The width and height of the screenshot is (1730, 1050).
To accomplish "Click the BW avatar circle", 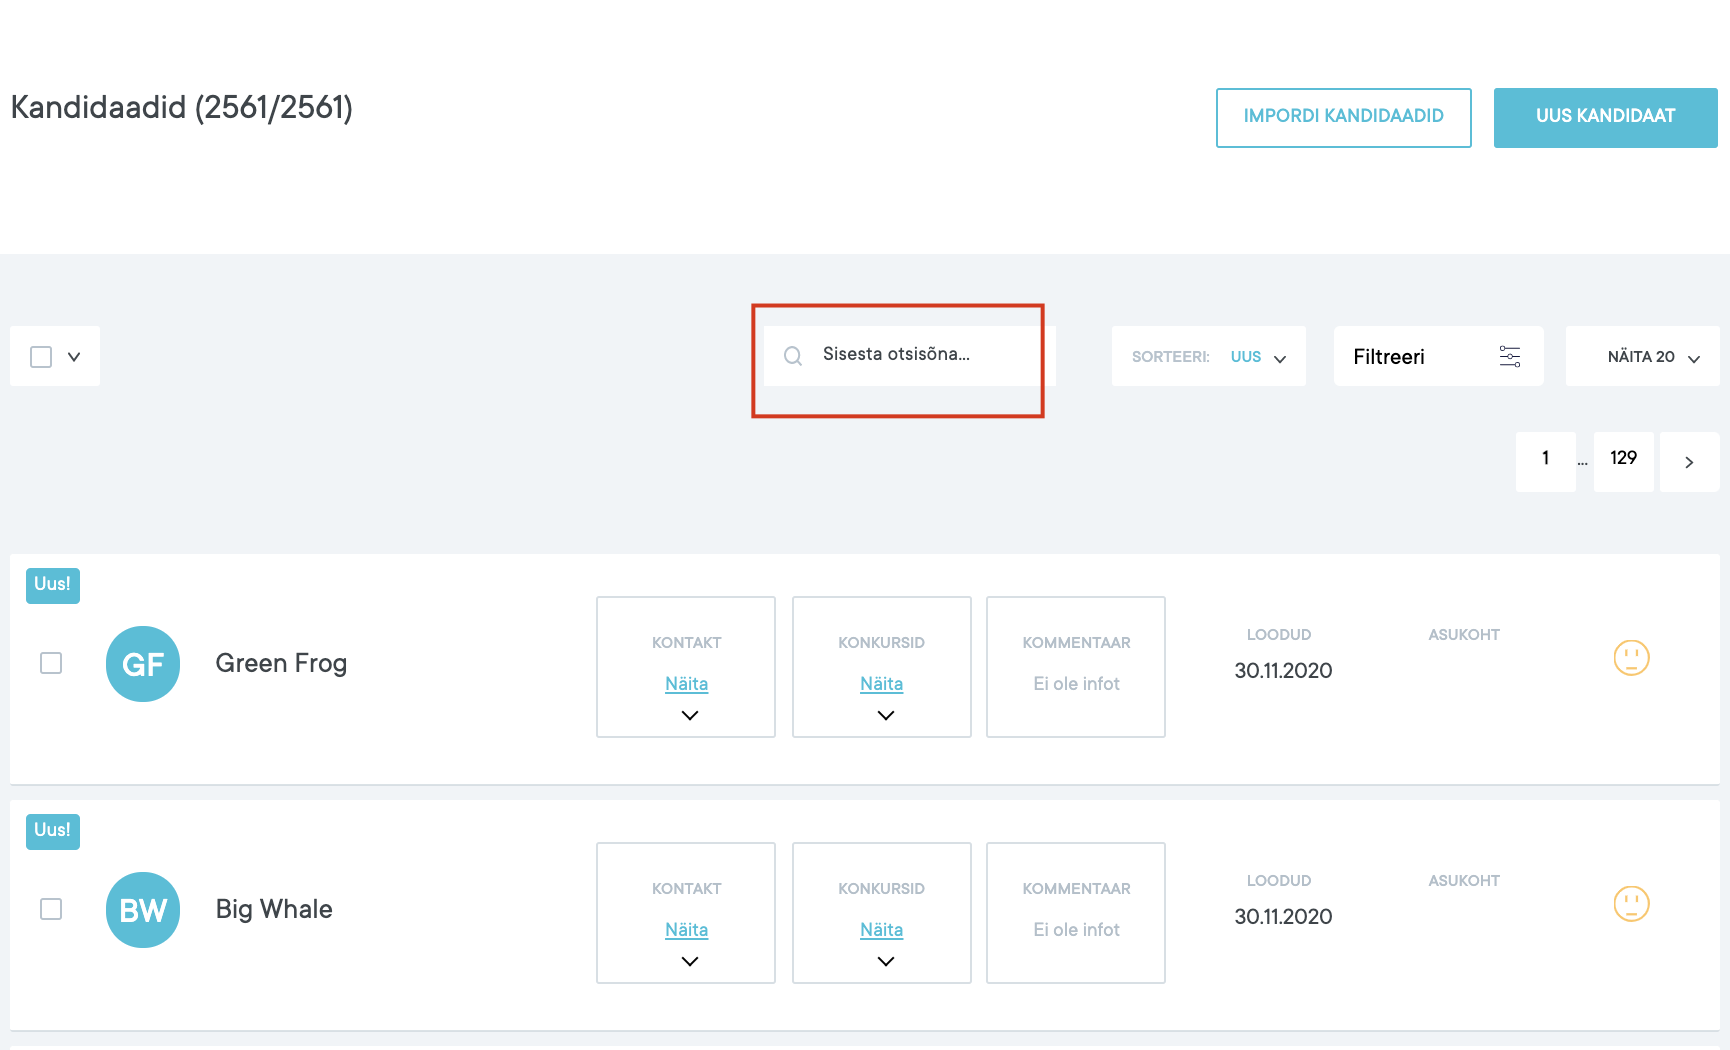I will [x=143, y=910].
